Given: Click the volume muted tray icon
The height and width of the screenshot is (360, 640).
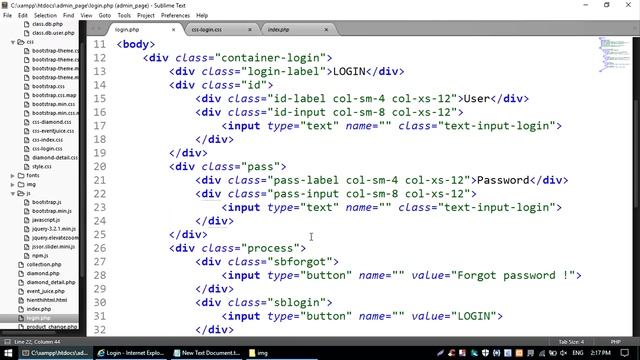Looking at the screenshot, I should pyautogui.click(x=564, y=353).
